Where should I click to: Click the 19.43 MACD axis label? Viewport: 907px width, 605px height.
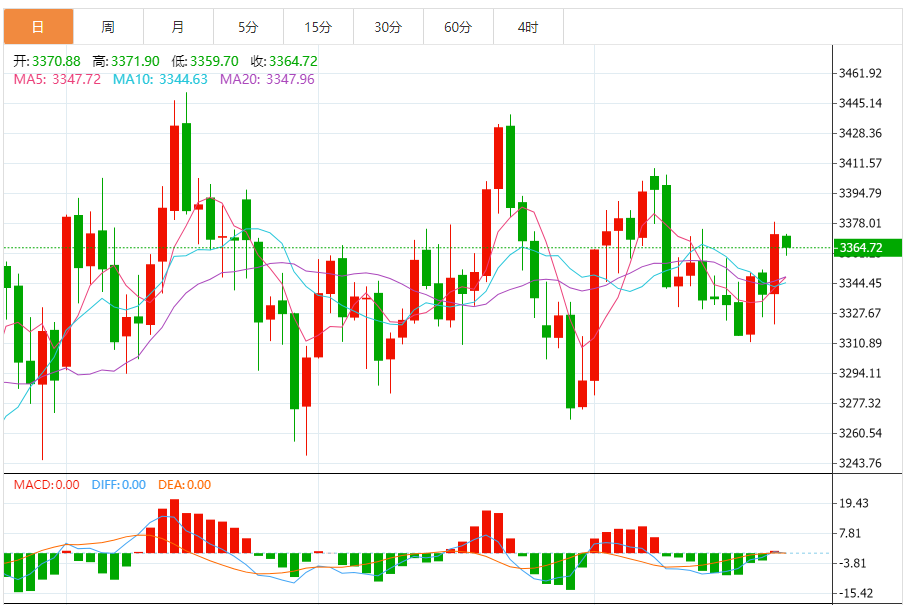click(854, 503)
